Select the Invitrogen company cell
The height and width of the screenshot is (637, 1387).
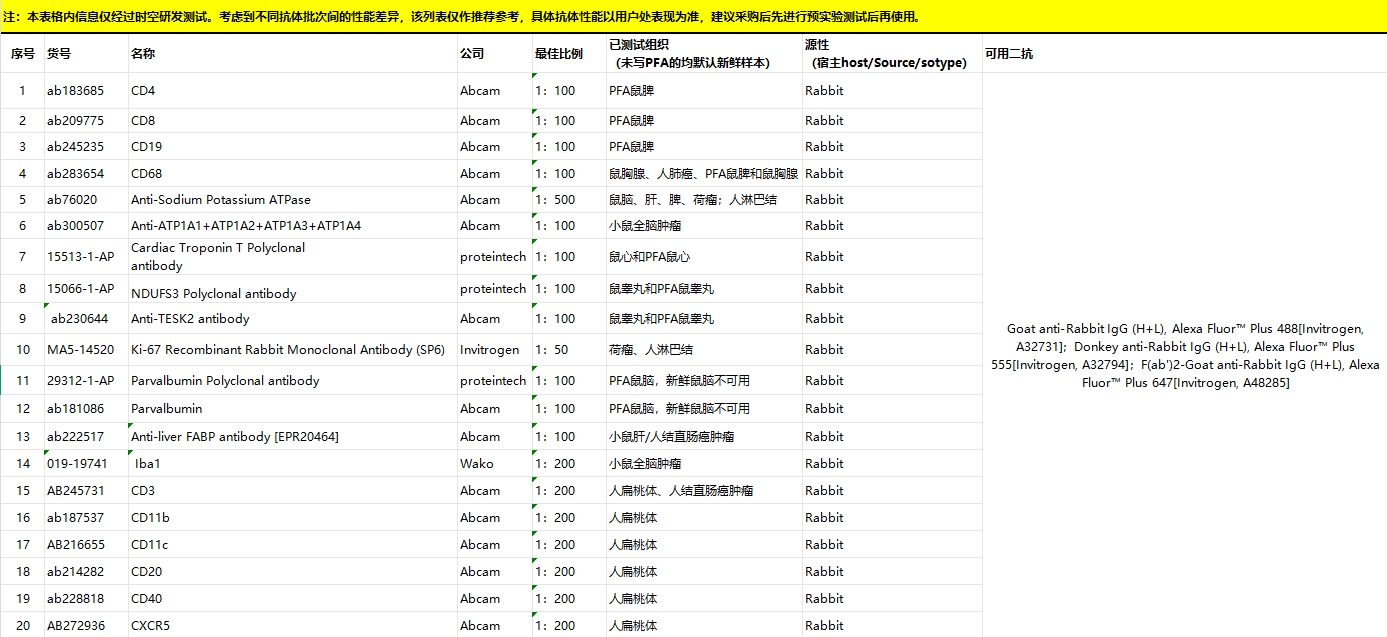[495, 349]
